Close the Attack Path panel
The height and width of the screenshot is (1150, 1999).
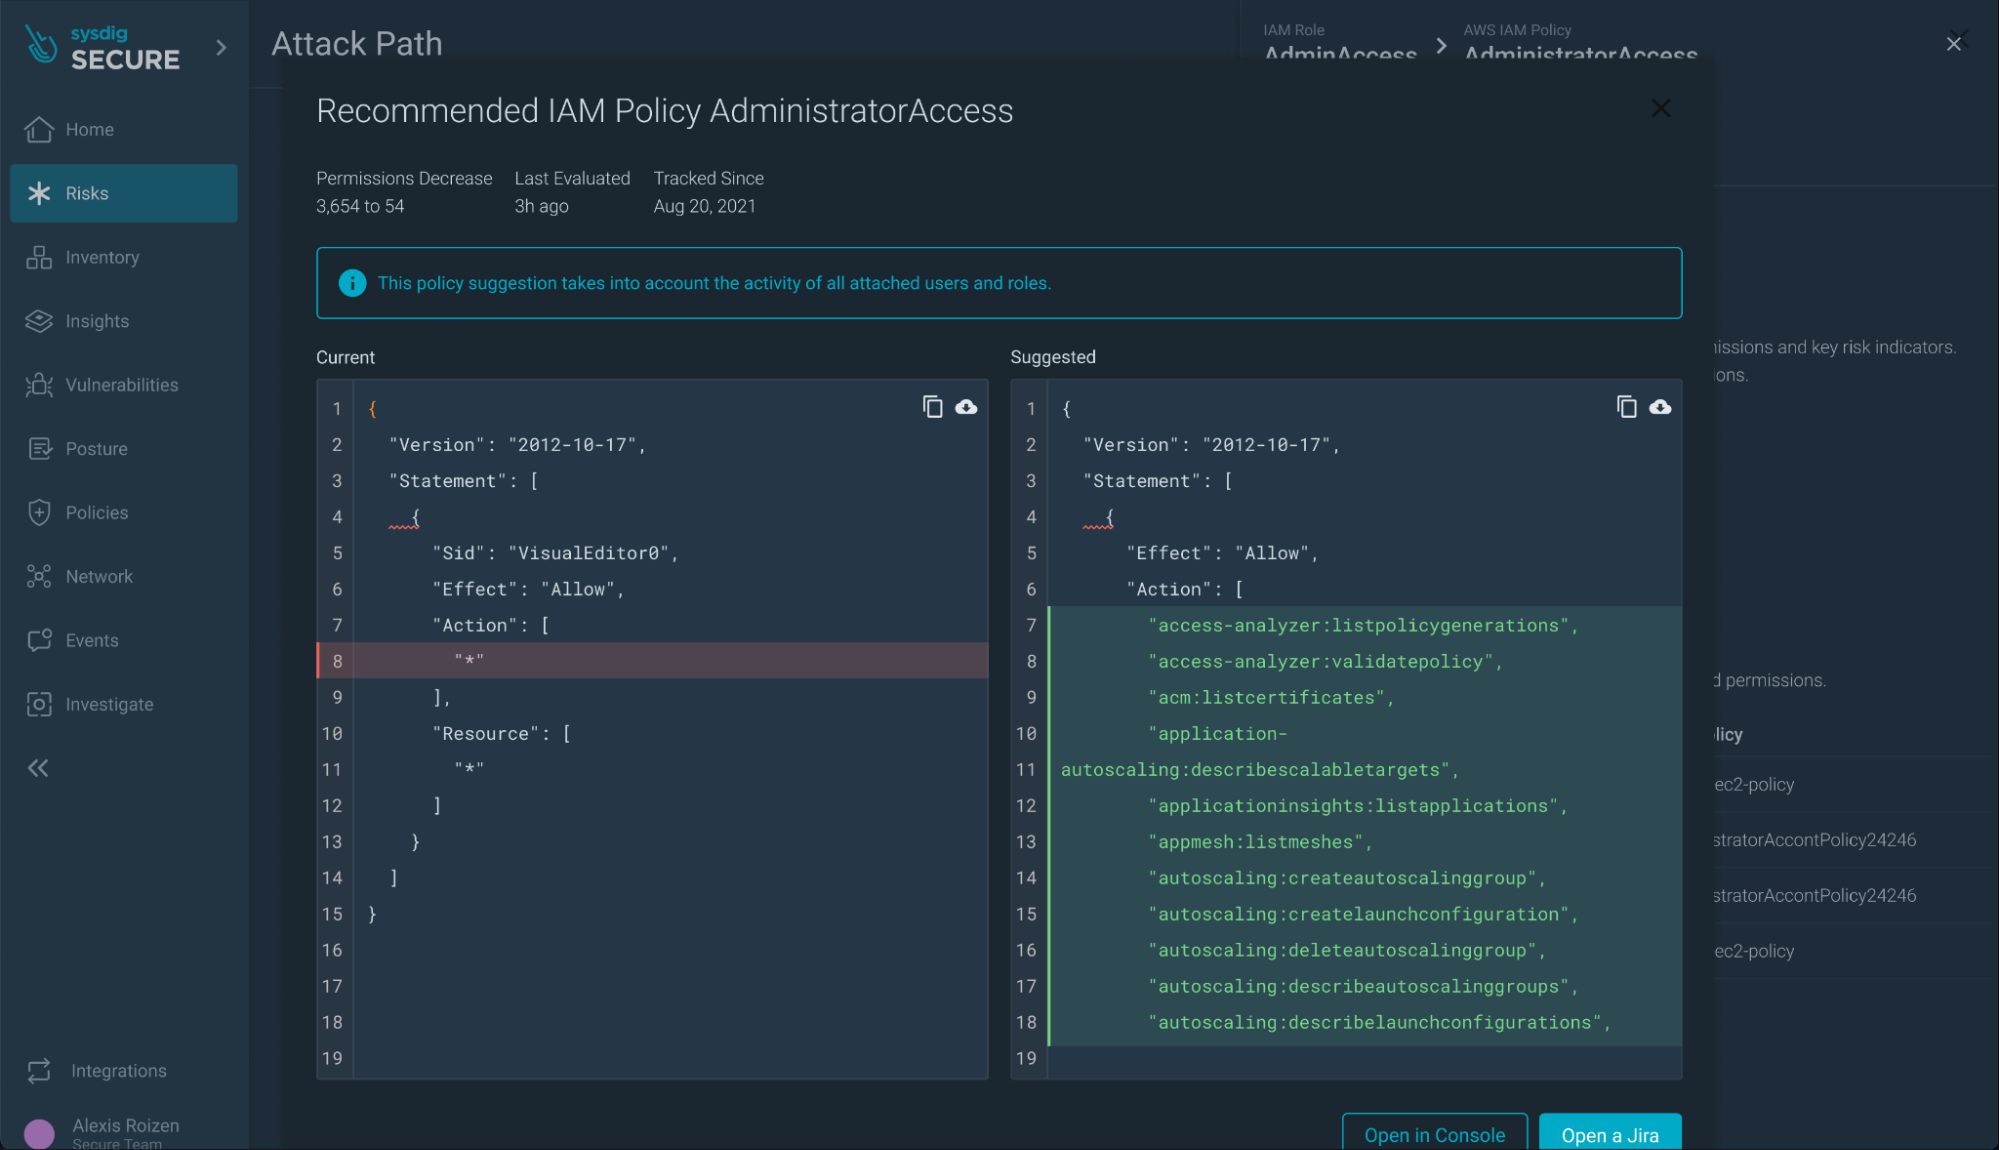[1953, 44]
